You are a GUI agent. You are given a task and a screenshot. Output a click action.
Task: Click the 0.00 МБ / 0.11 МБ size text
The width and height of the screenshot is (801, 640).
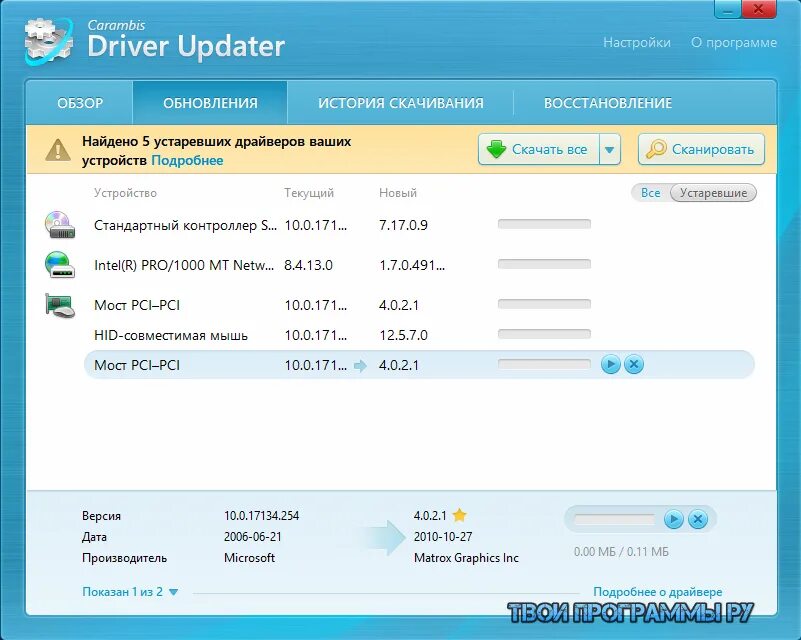621,552
